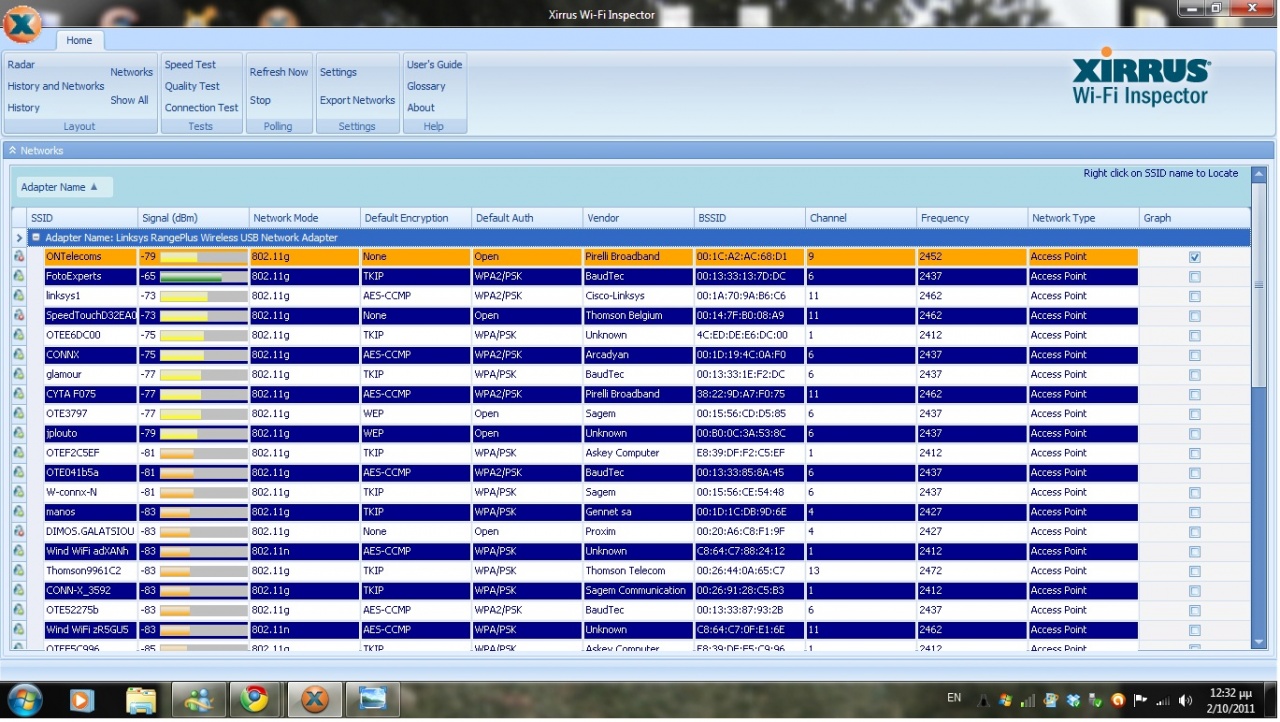Run the Speed Test
This screenshot has width=1280, height=722.
tap(190, 64)
